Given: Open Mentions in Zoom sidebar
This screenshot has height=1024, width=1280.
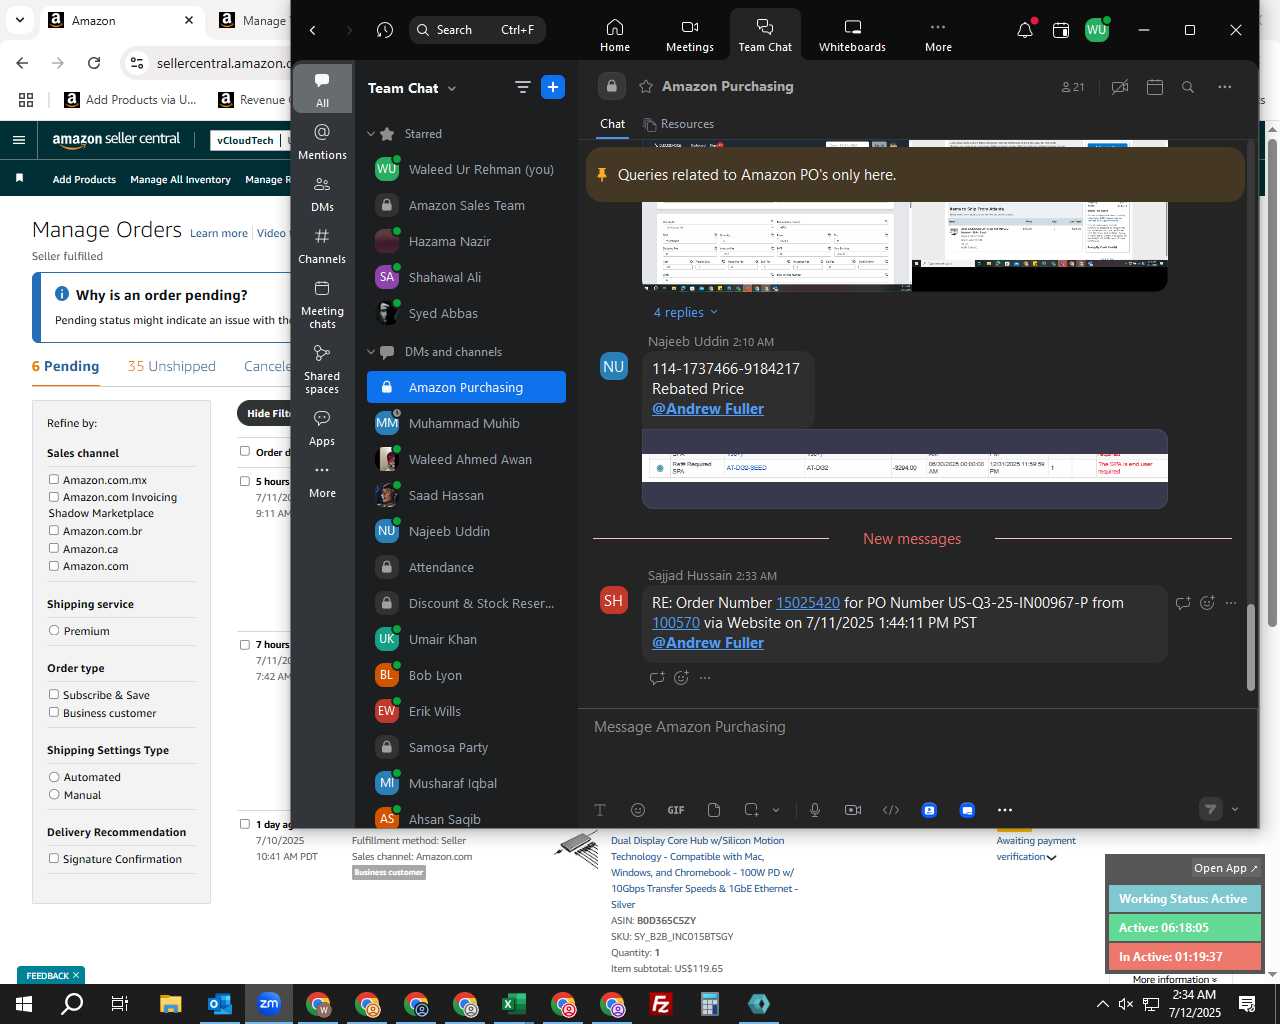Looking at the screenshot, I should pos(322,142).
